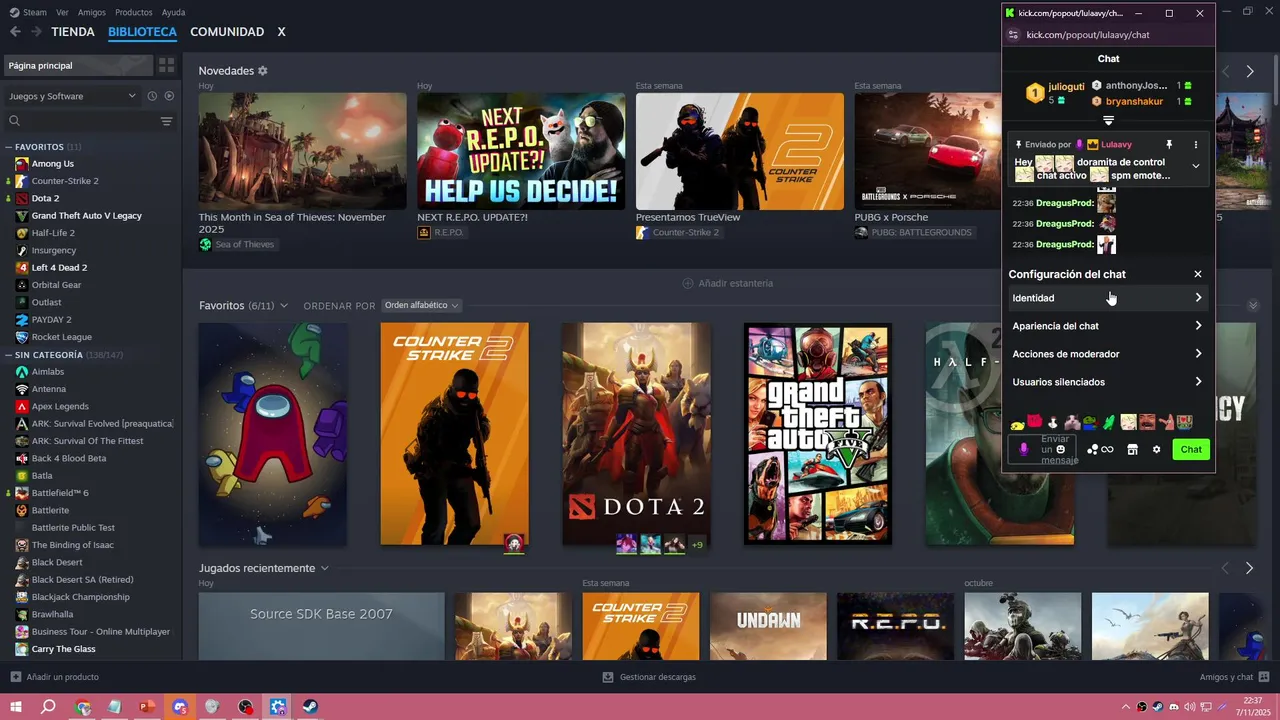Open the UNDAWN recent game thumbnail
Screen dimensions: 1280x720
click(768, 627)
